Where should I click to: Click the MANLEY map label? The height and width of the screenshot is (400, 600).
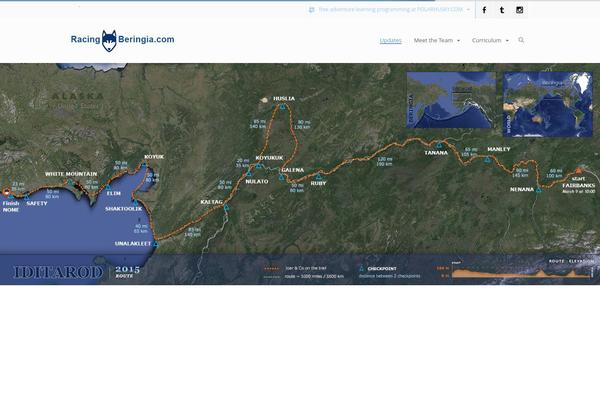point(499,149)
